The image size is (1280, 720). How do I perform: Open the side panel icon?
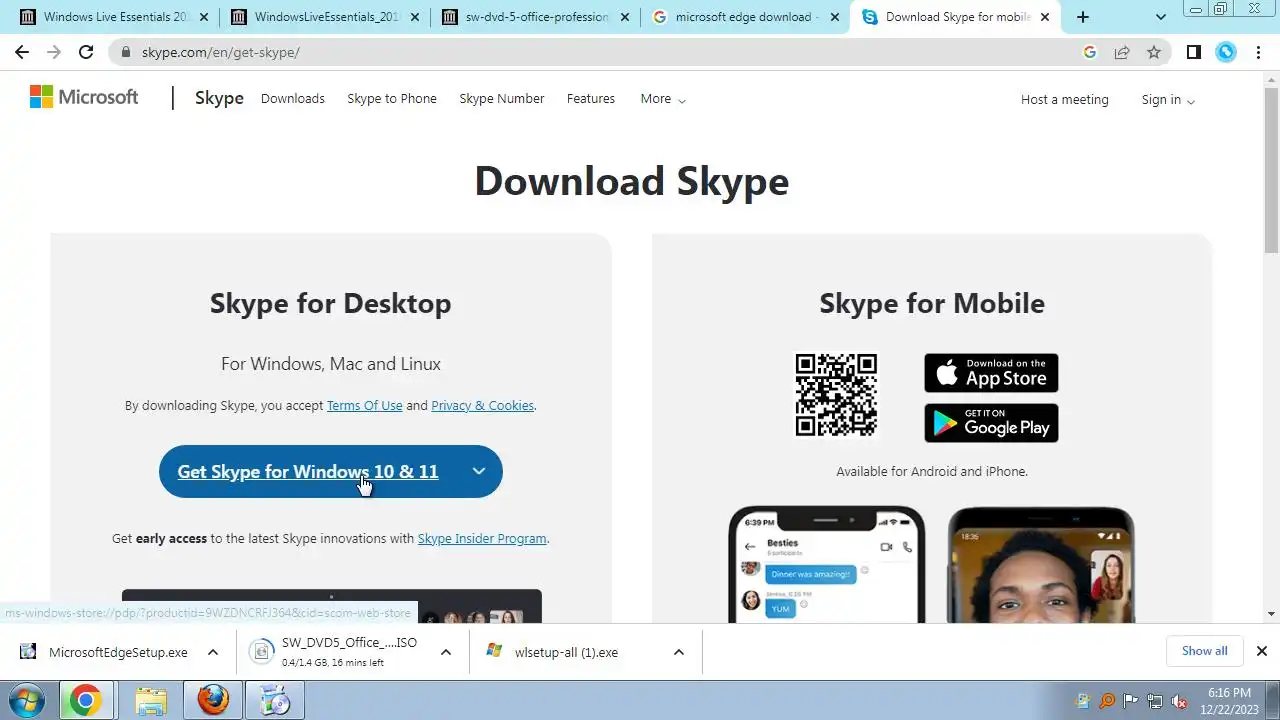pyautogui.click(x=1194, y=52)
